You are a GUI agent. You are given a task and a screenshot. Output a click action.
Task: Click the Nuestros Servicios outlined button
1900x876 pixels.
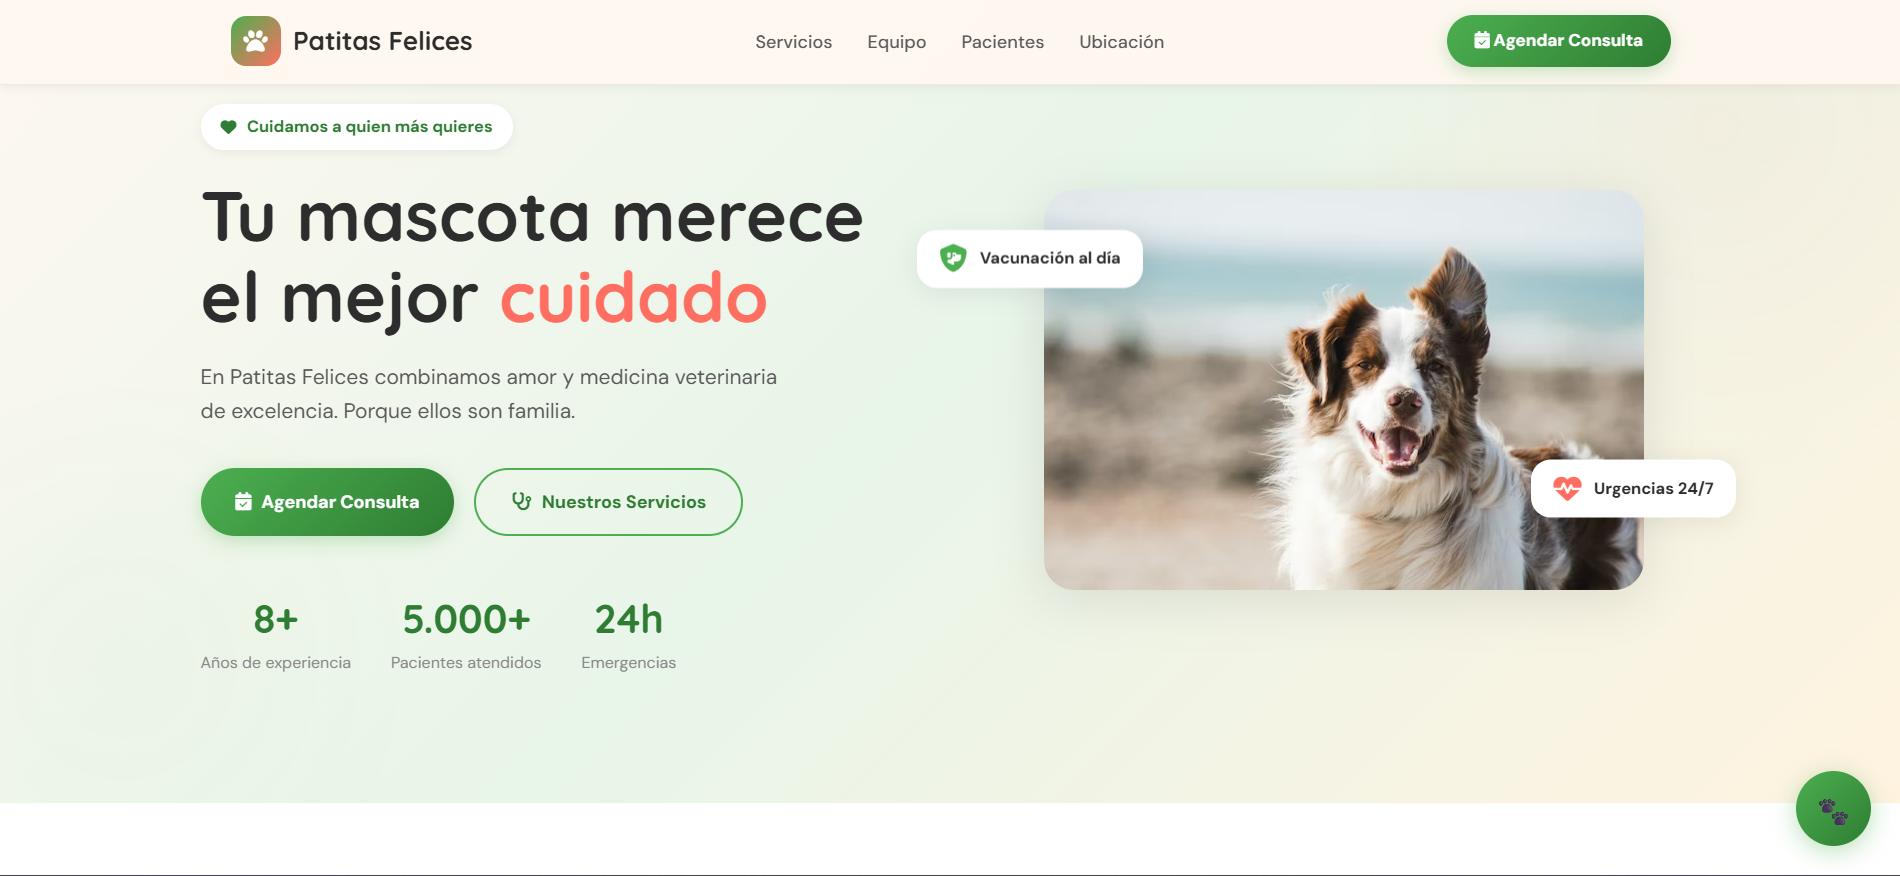608,502
